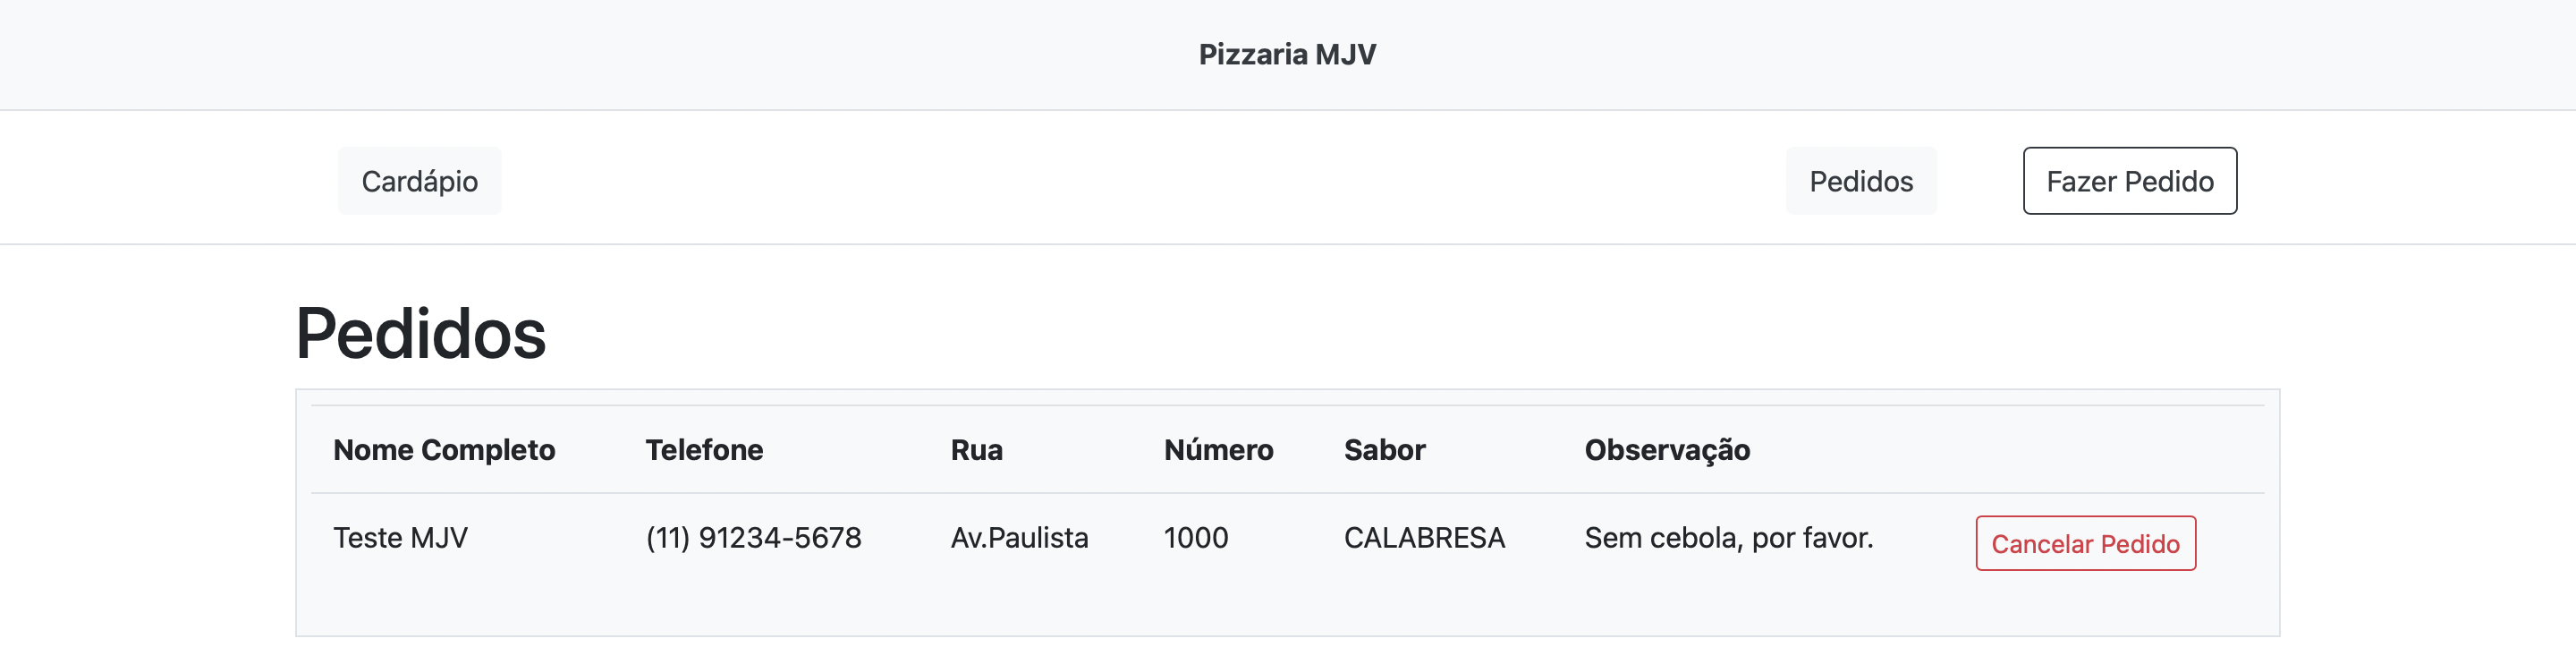2576x664 pixels.
Task: Switch to the Pedidos section
Action: (1860, 181)
